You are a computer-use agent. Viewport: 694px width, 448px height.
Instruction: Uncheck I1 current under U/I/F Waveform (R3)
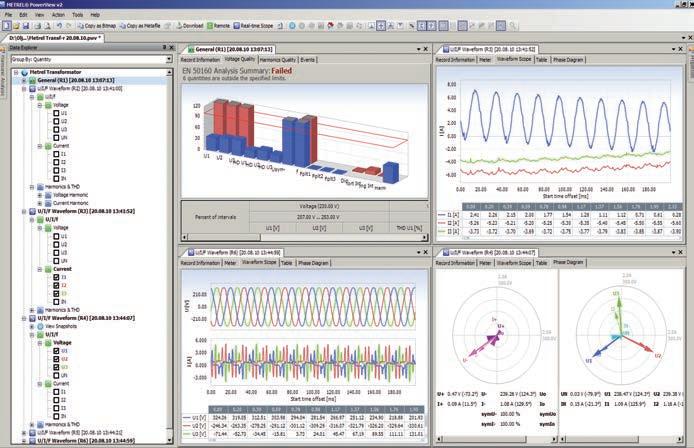click(56, 277)
